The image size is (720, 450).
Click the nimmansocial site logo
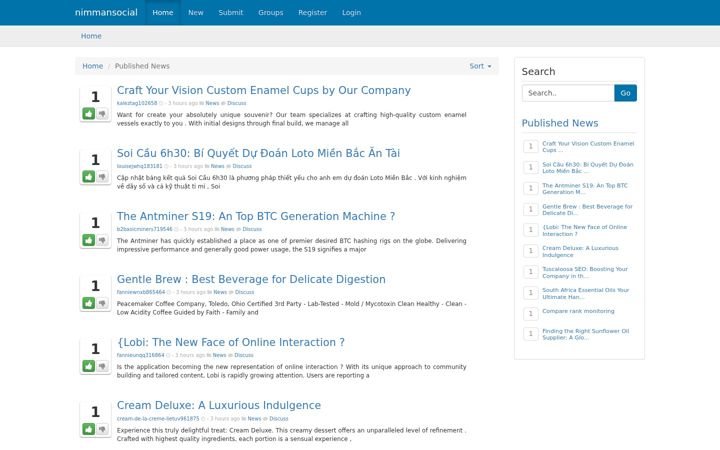click(106, 12)
